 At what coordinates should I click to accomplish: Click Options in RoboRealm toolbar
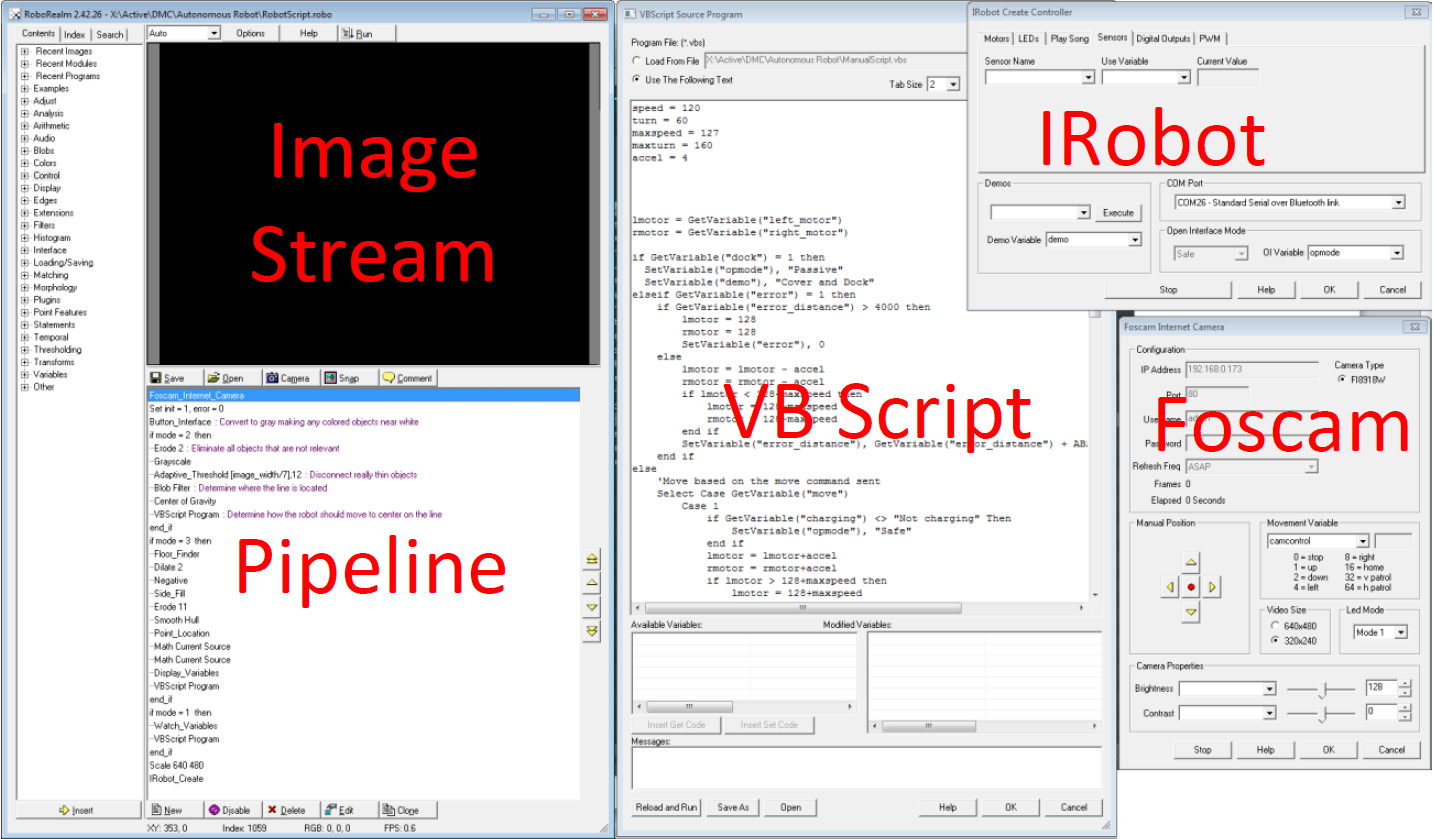[251, 33]
